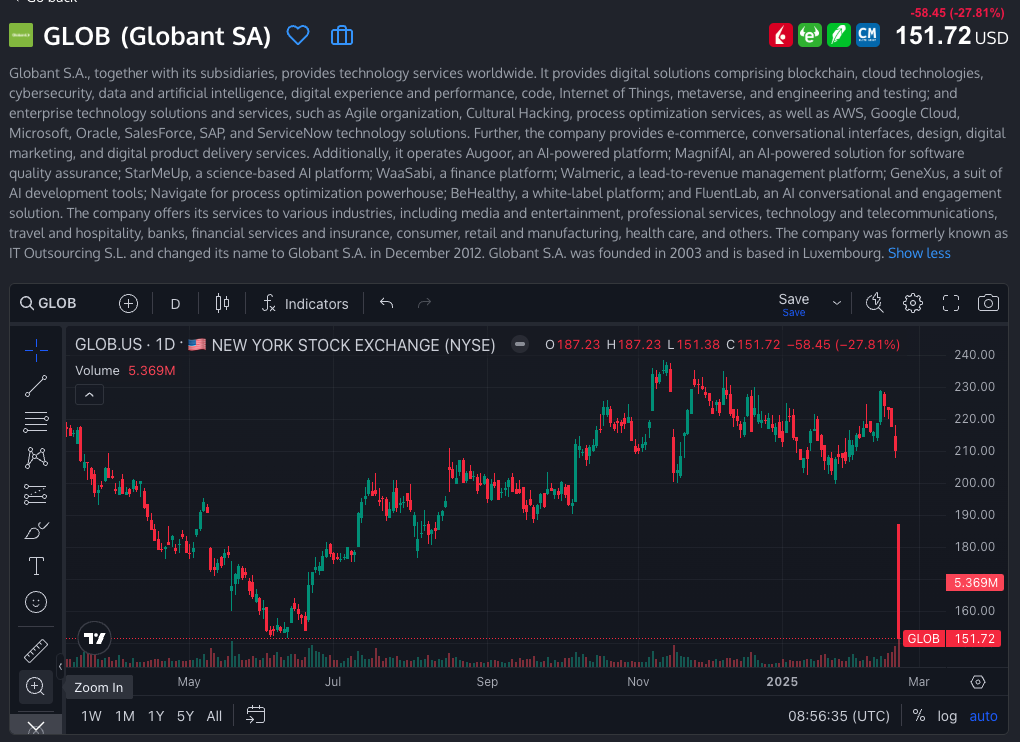This screenshot has height=742, width=1020.
Task: Click the TradingView logo on chart
Action: click(94, 639)
